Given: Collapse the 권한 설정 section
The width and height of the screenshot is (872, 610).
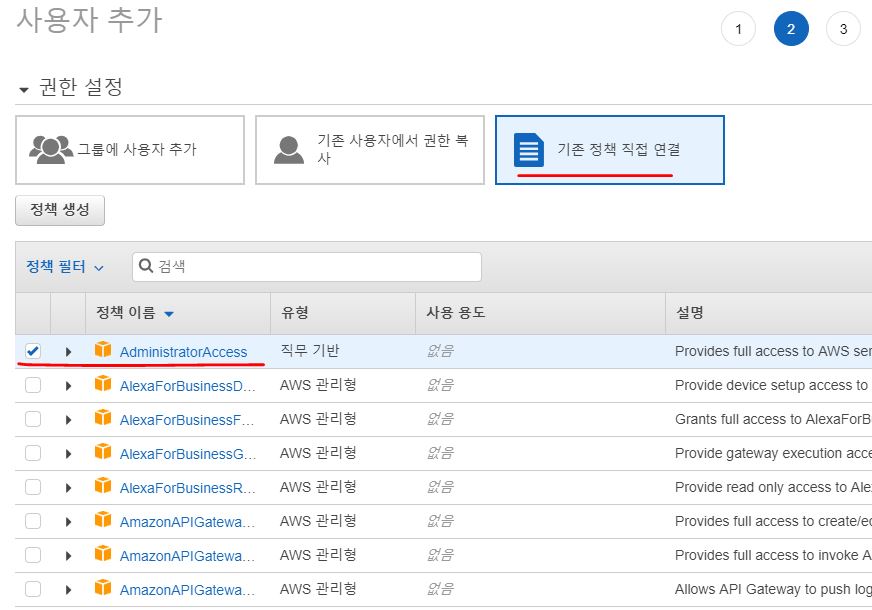Looking at the screenshot, I should click(x=24, y=89).
